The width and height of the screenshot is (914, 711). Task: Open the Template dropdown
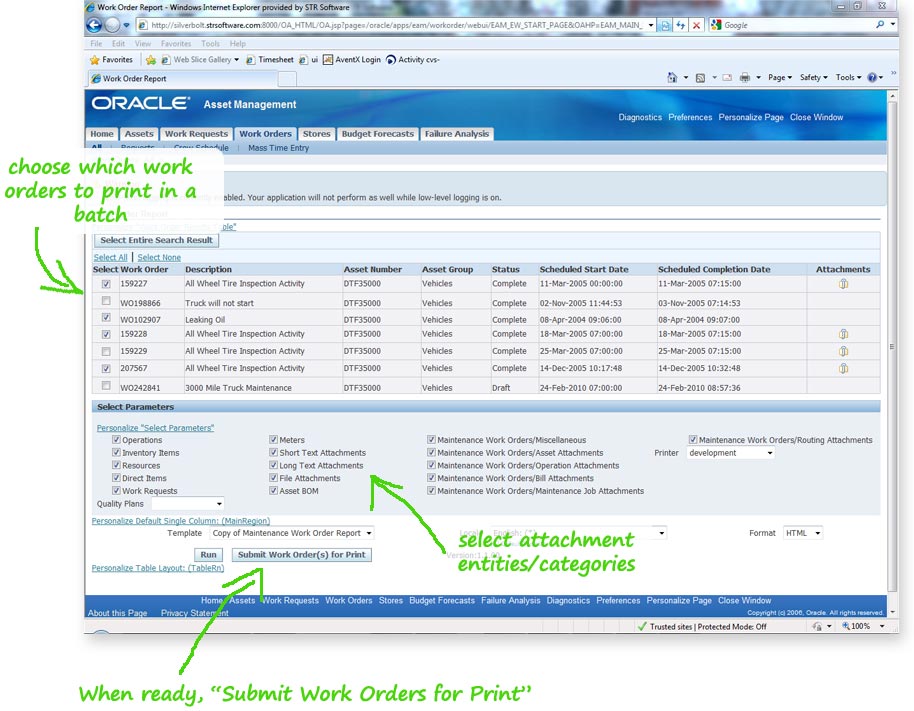pyautogui.click(x=292, y=533)
